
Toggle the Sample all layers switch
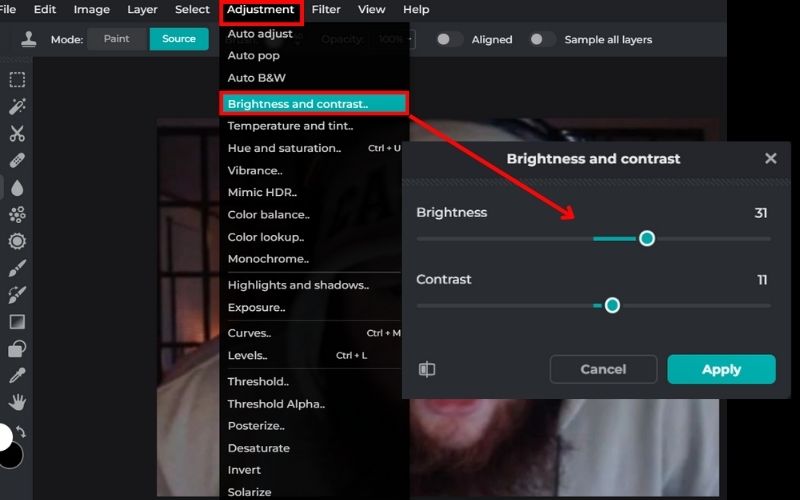(x=542, y=39)
